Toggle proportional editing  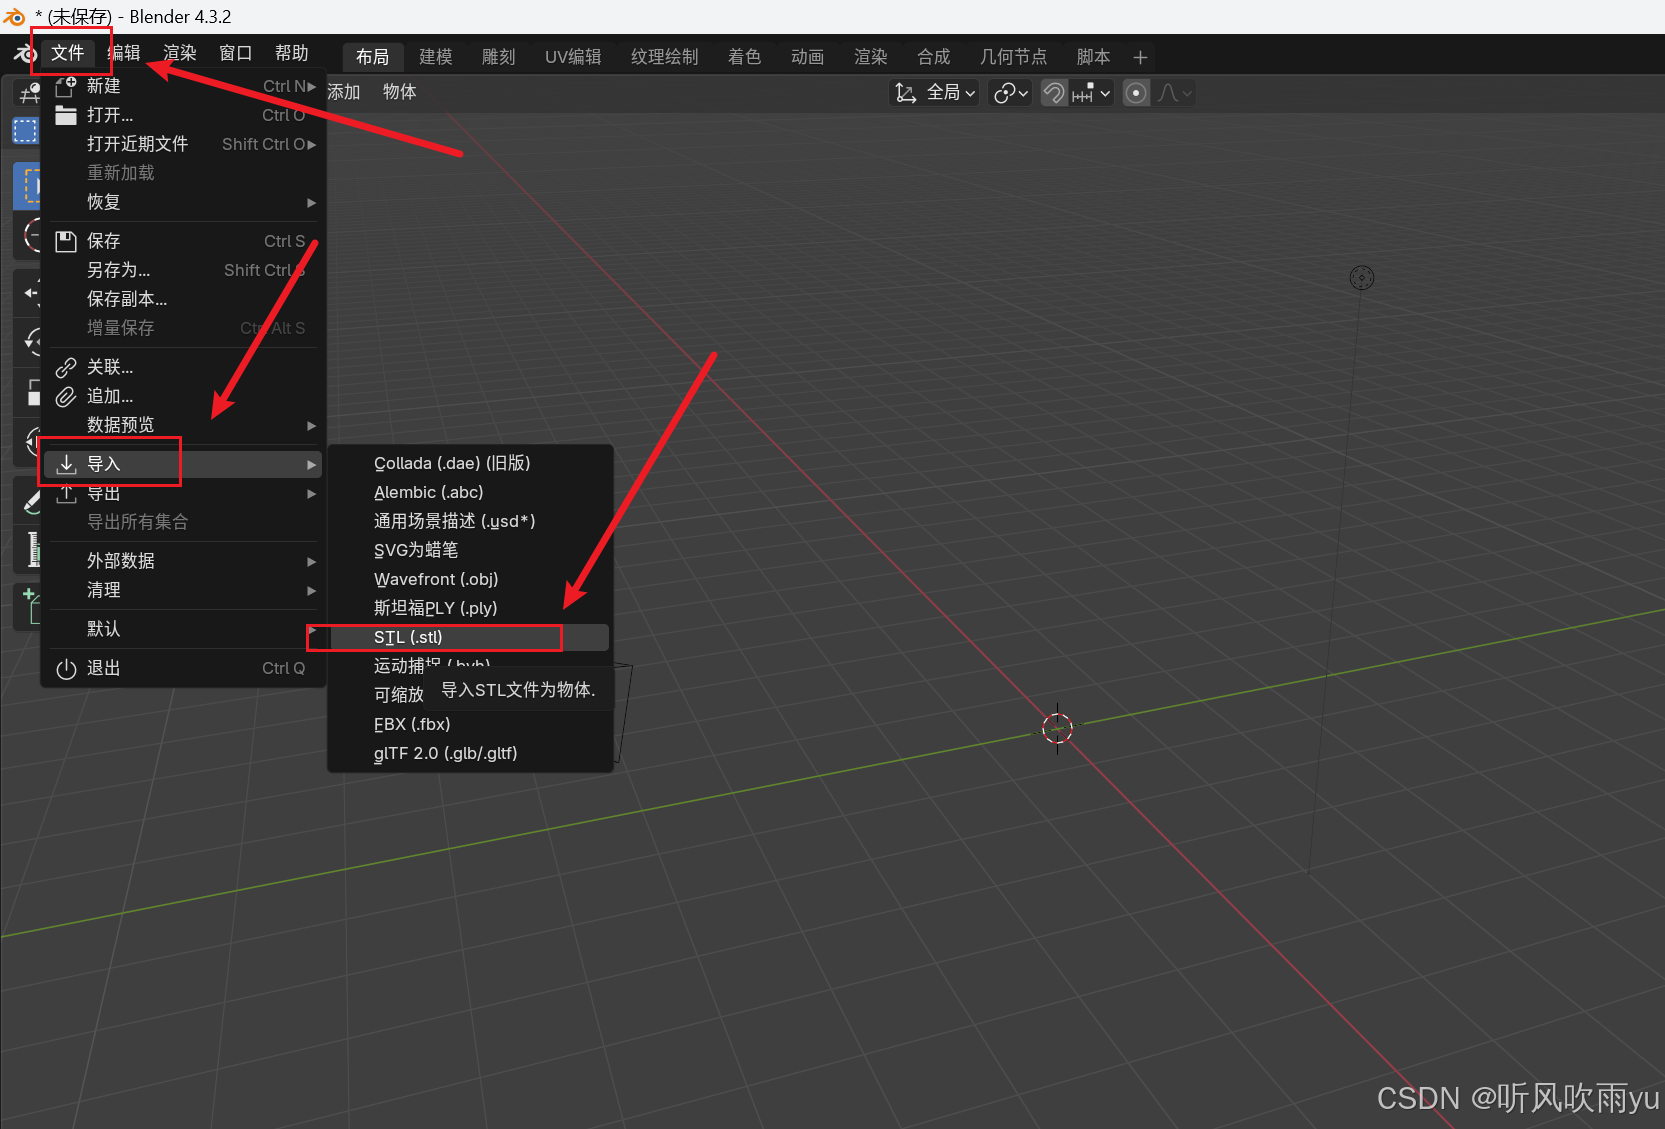tap(1136, 93)
